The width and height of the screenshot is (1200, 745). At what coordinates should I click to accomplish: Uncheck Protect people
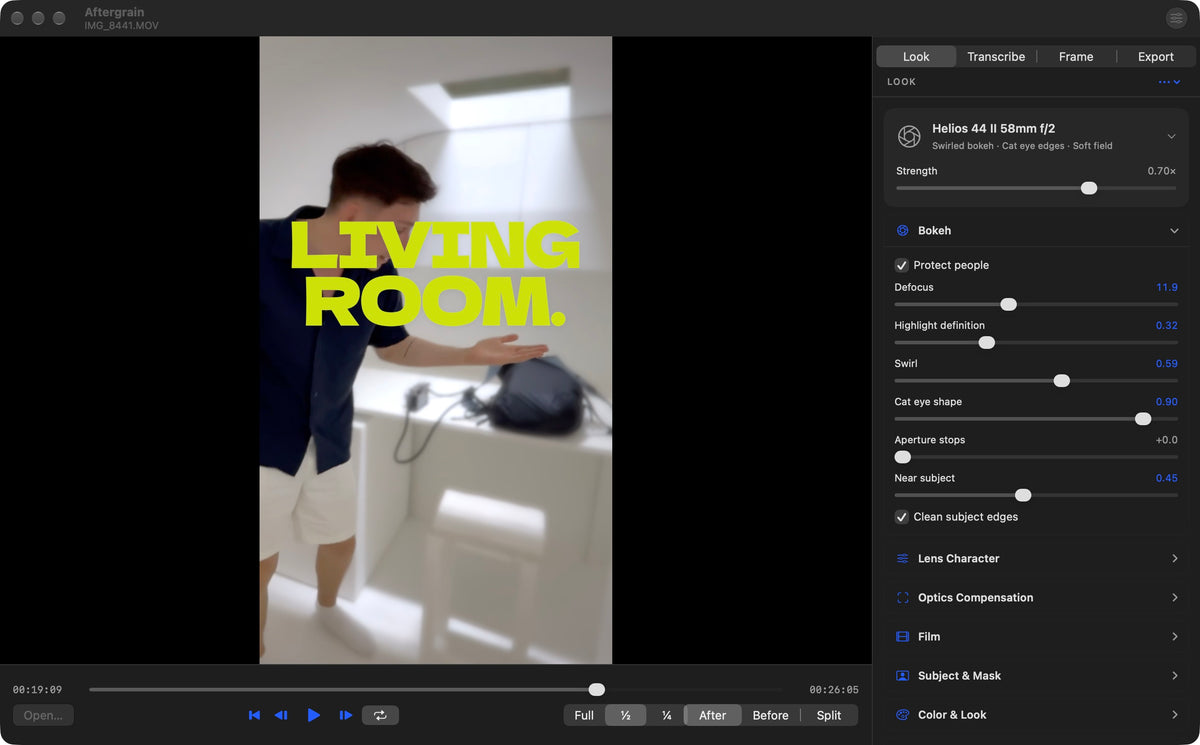[902, 265]
